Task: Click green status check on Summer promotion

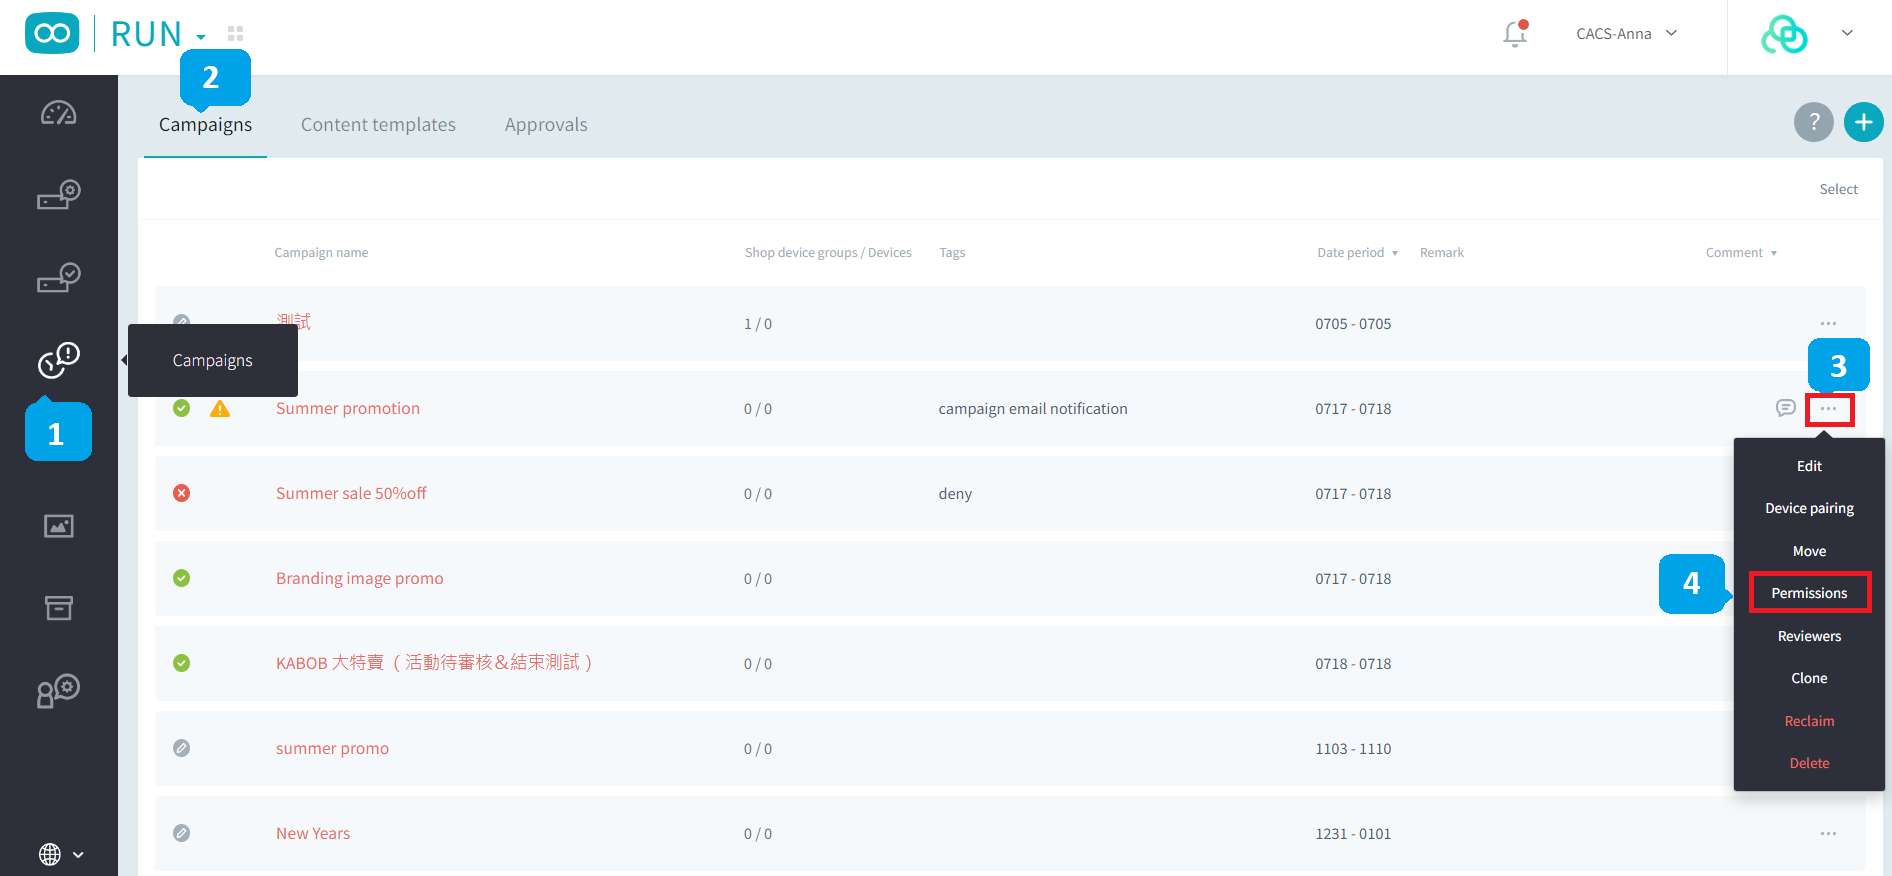Action: tap(181, 408)
